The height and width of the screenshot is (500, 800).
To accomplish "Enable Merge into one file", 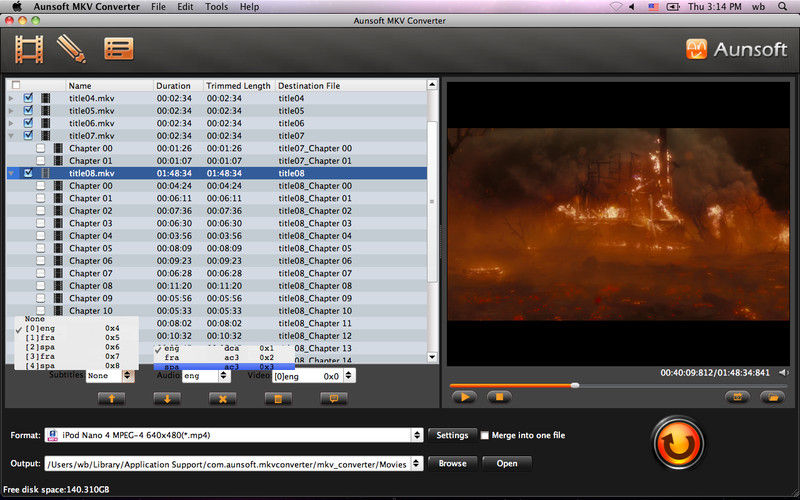I will point(485,435).
